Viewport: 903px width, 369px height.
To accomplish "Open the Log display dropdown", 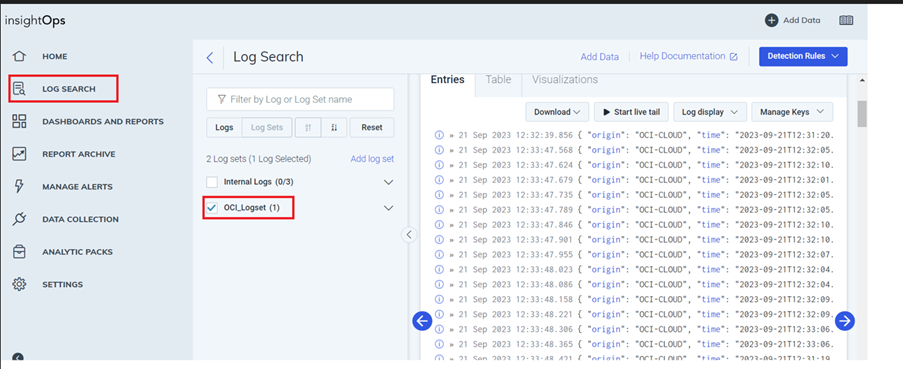I will tap(710, 112).
